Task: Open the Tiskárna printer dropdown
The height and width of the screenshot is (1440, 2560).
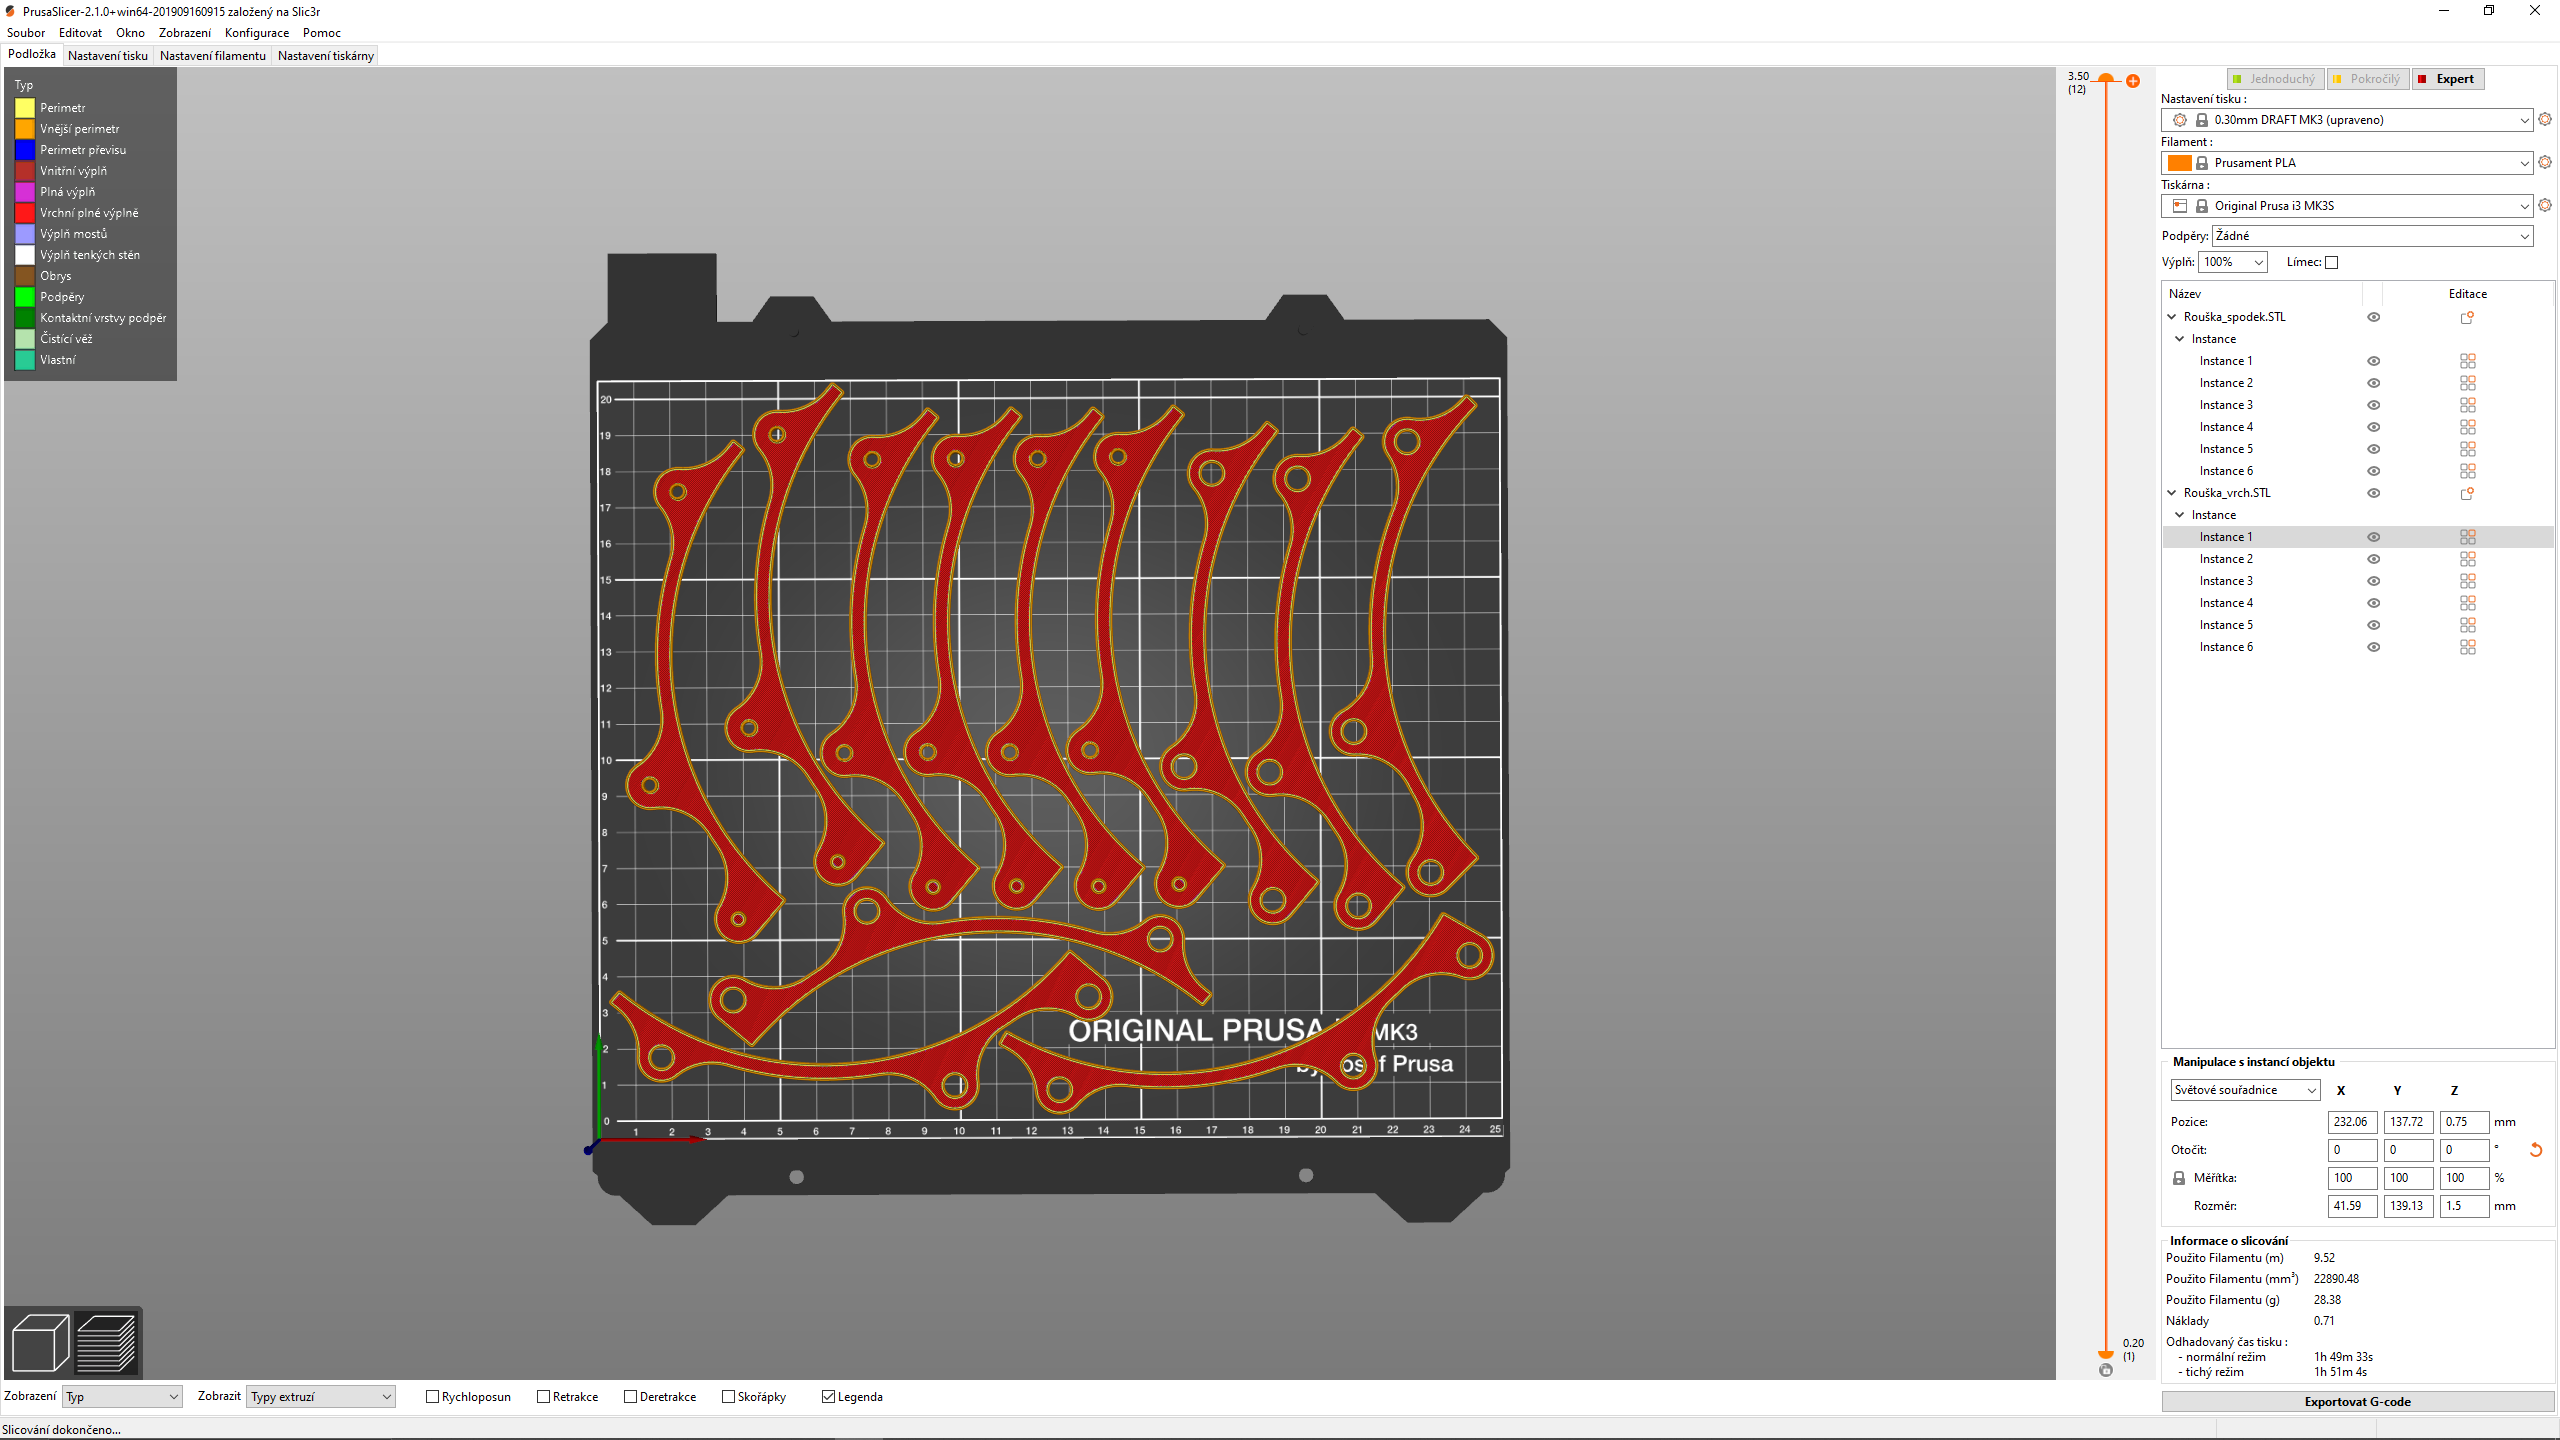Action: click(x=2347, y=206)
